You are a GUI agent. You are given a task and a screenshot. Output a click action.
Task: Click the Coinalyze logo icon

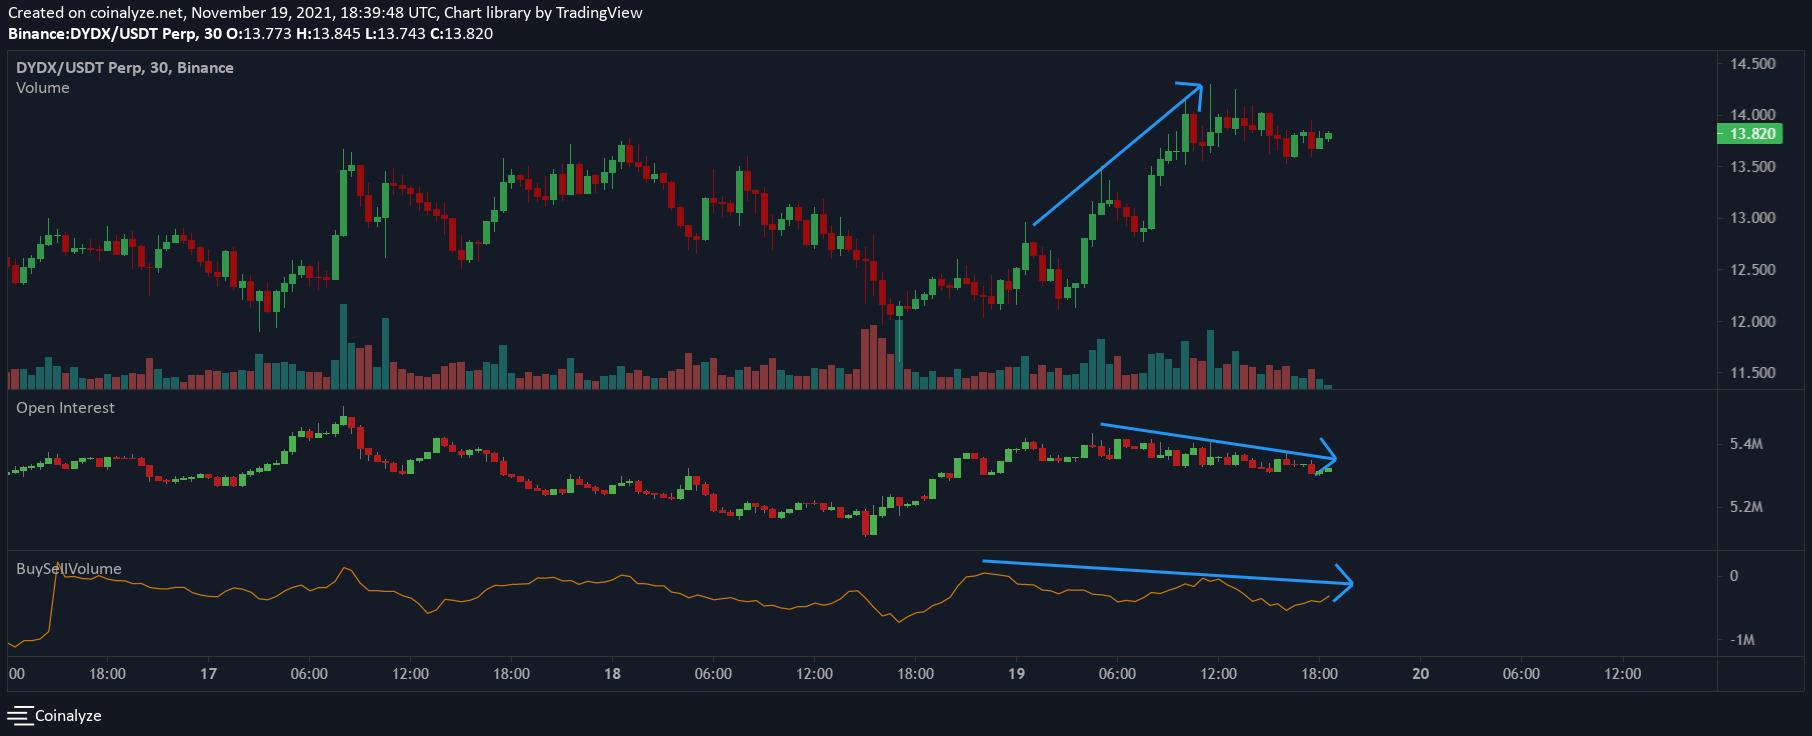click(20, 716)
